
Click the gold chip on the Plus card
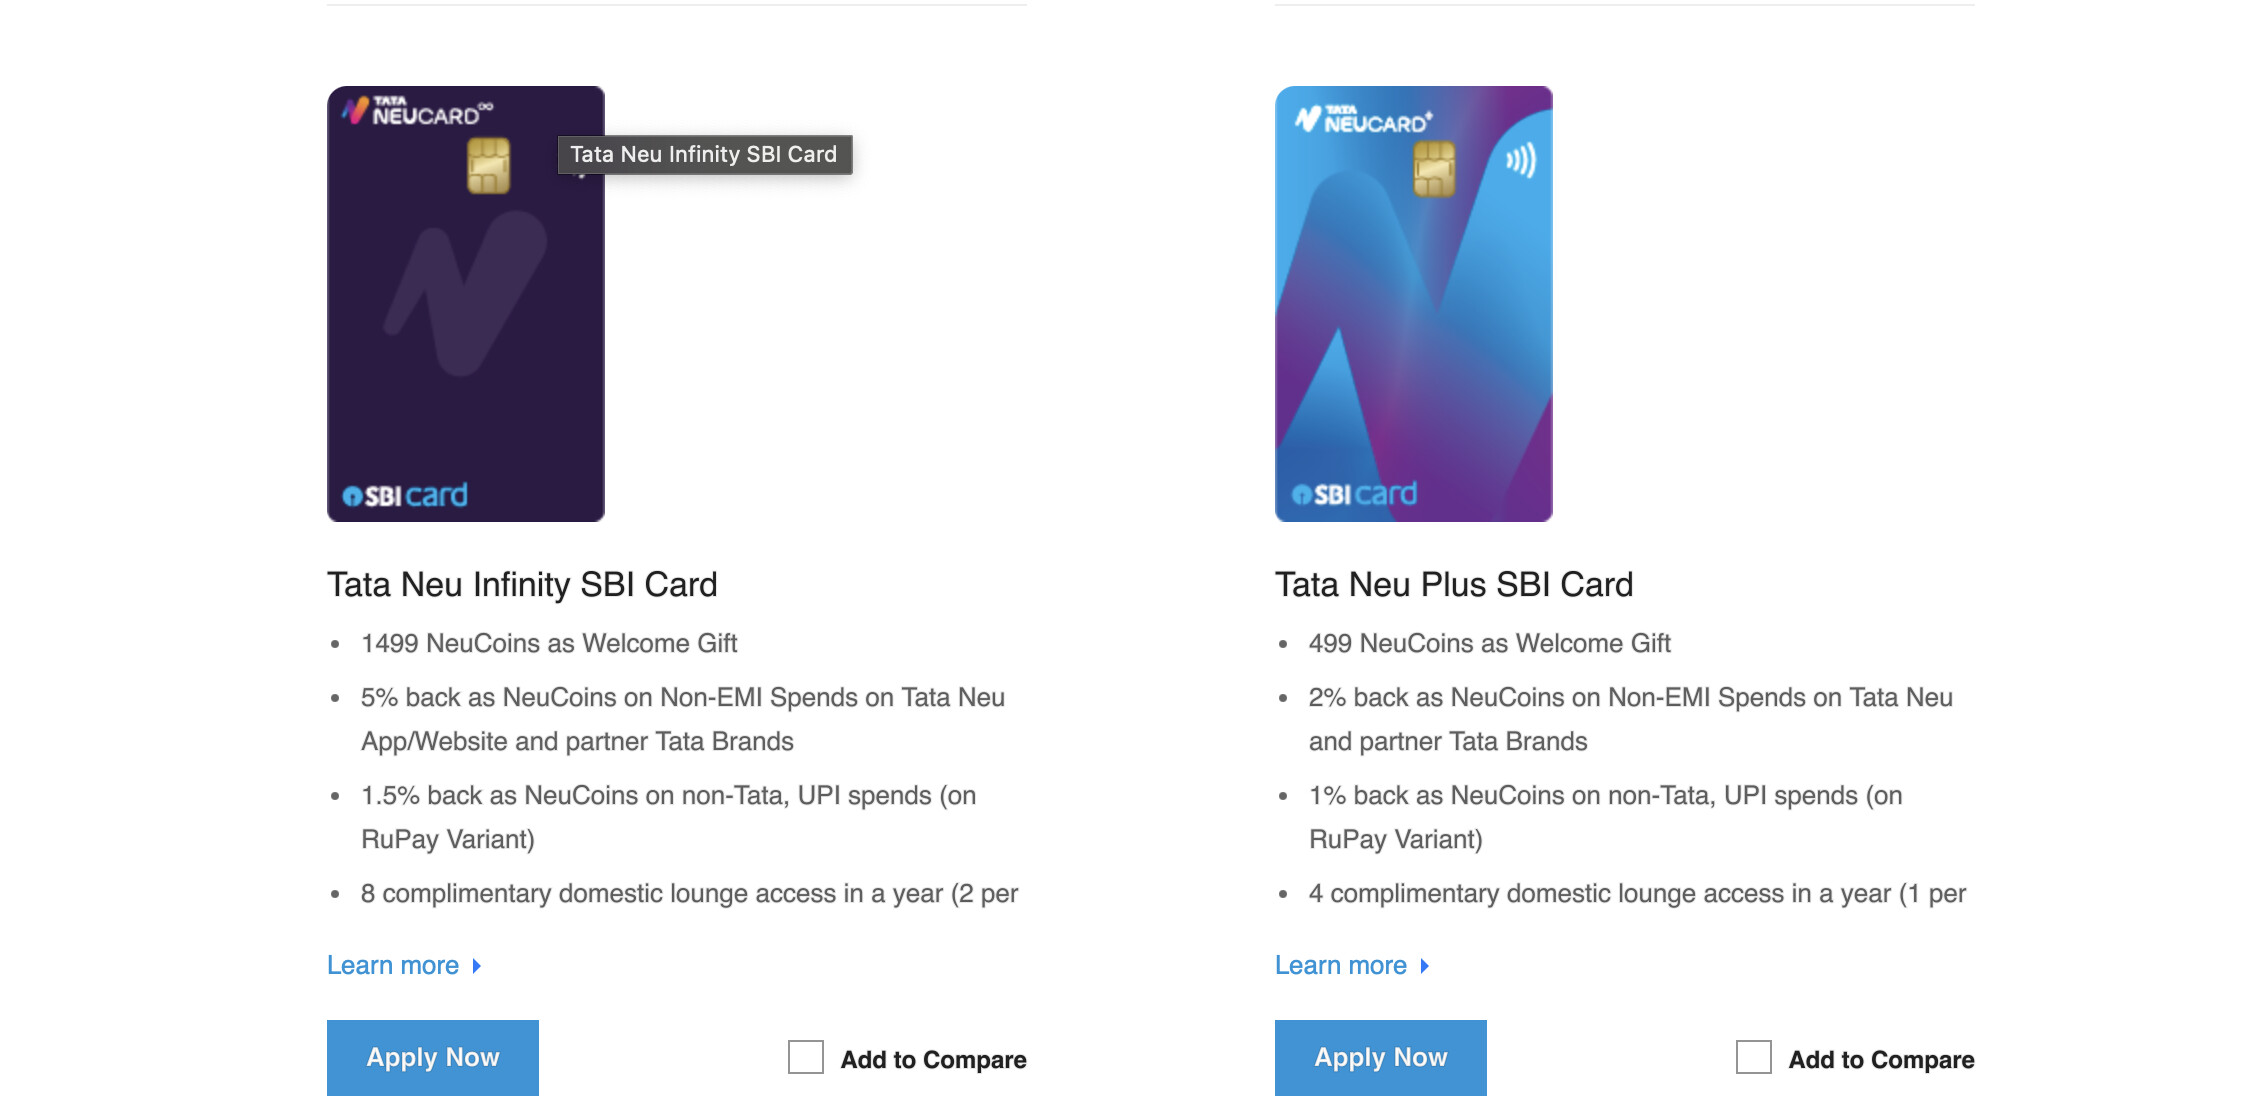coord(1434,169)
